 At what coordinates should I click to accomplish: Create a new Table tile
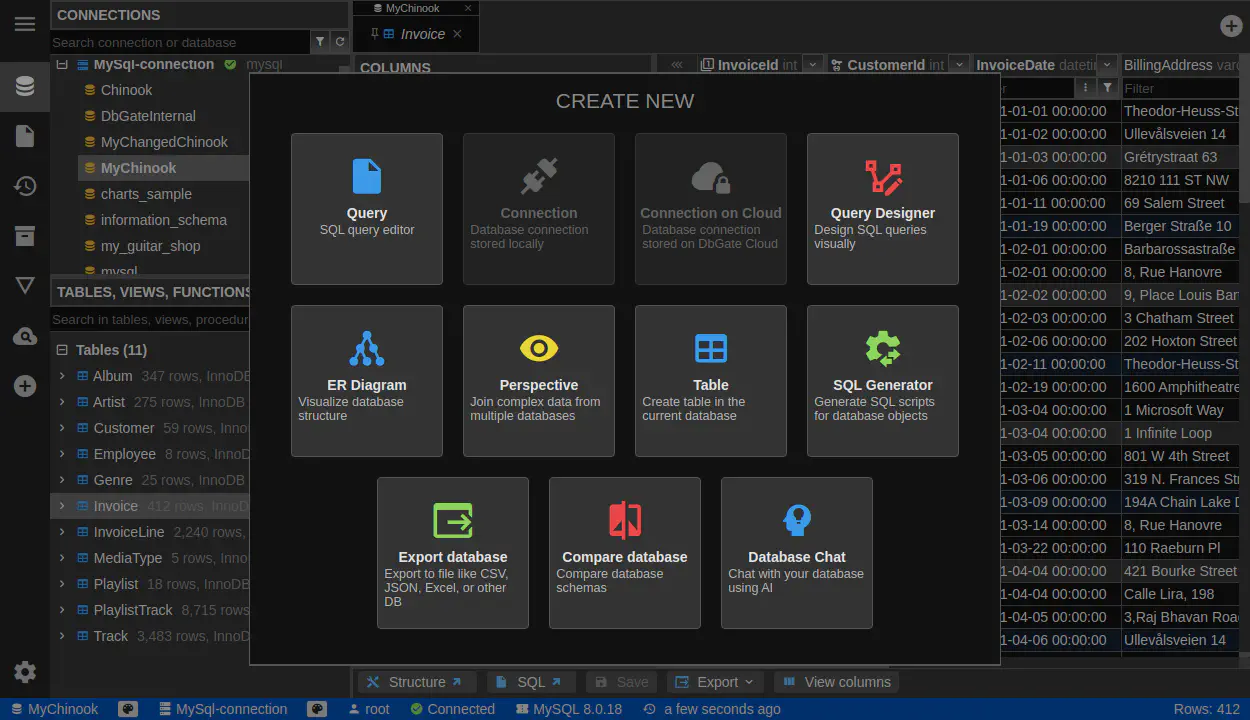(x=710, y=381)
